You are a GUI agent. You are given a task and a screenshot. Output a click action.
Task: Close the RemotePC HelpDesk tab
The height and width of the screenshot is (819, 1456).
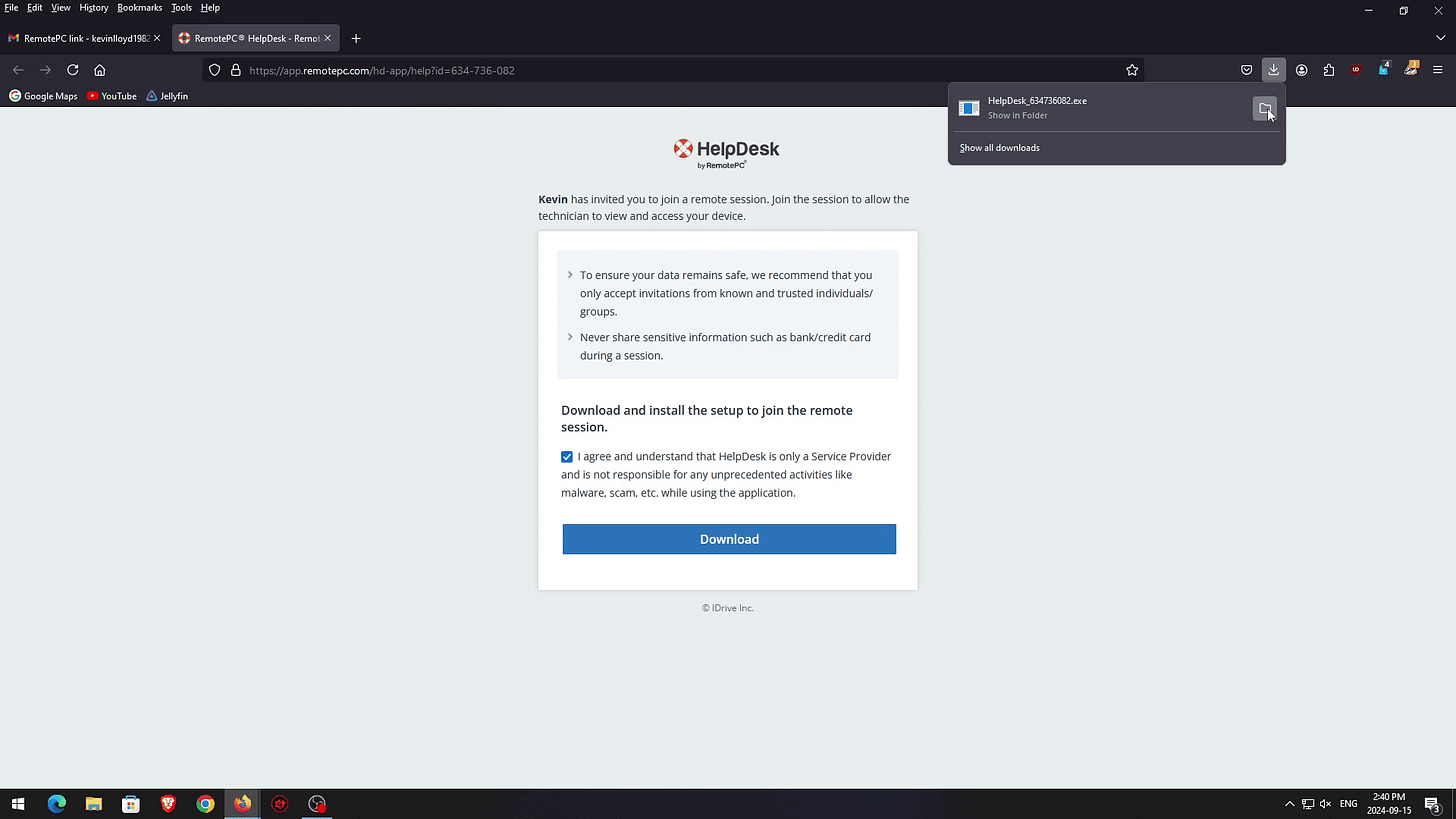coord(327,38)
